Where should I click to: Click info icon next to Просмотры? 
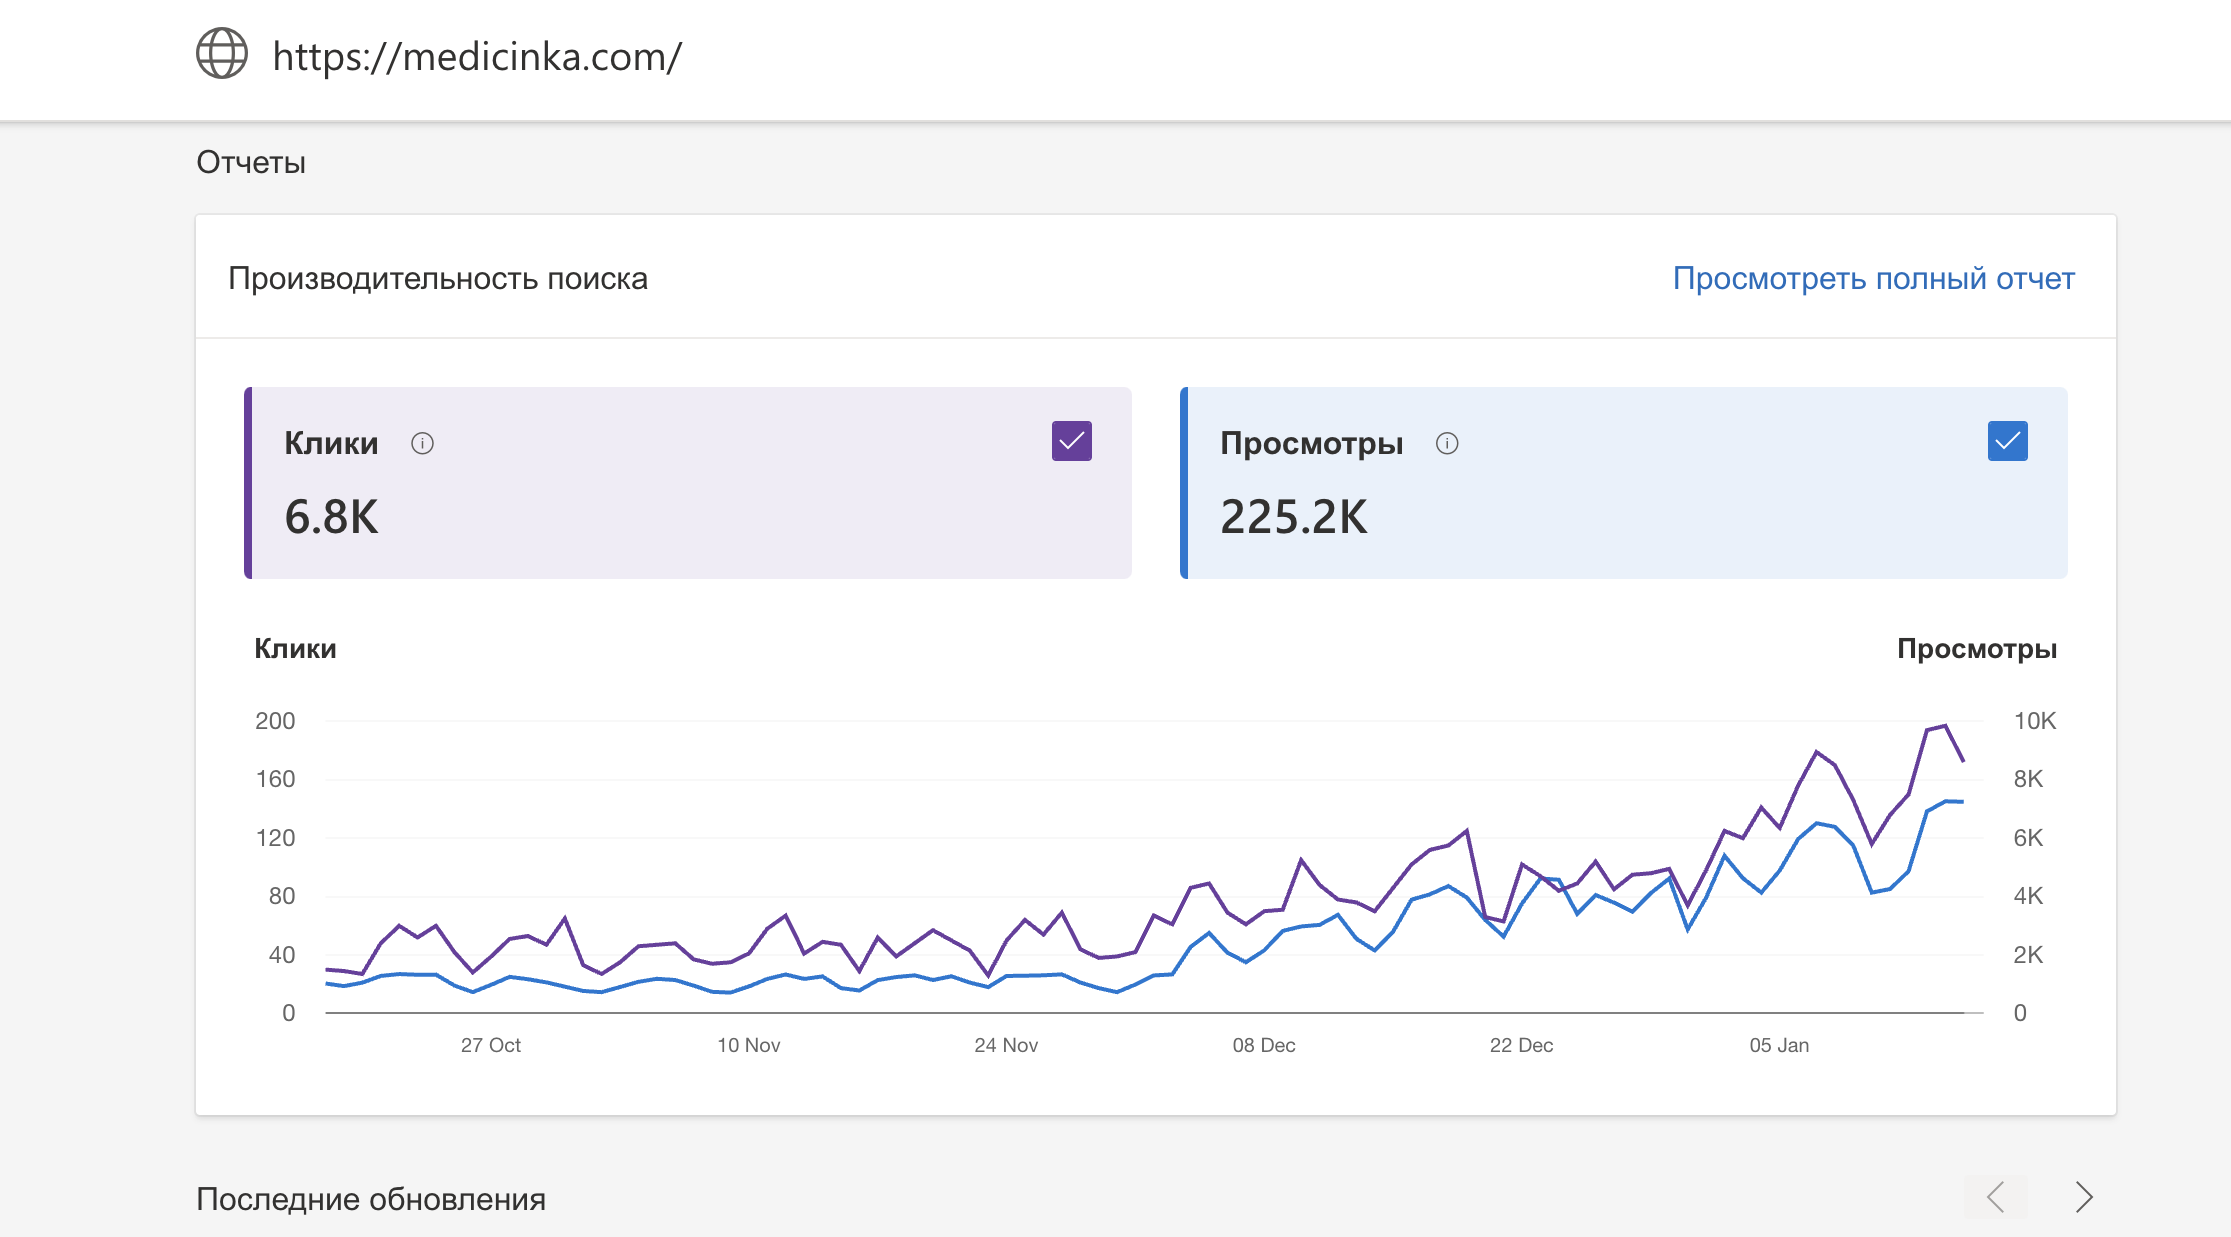point(1447,443)
